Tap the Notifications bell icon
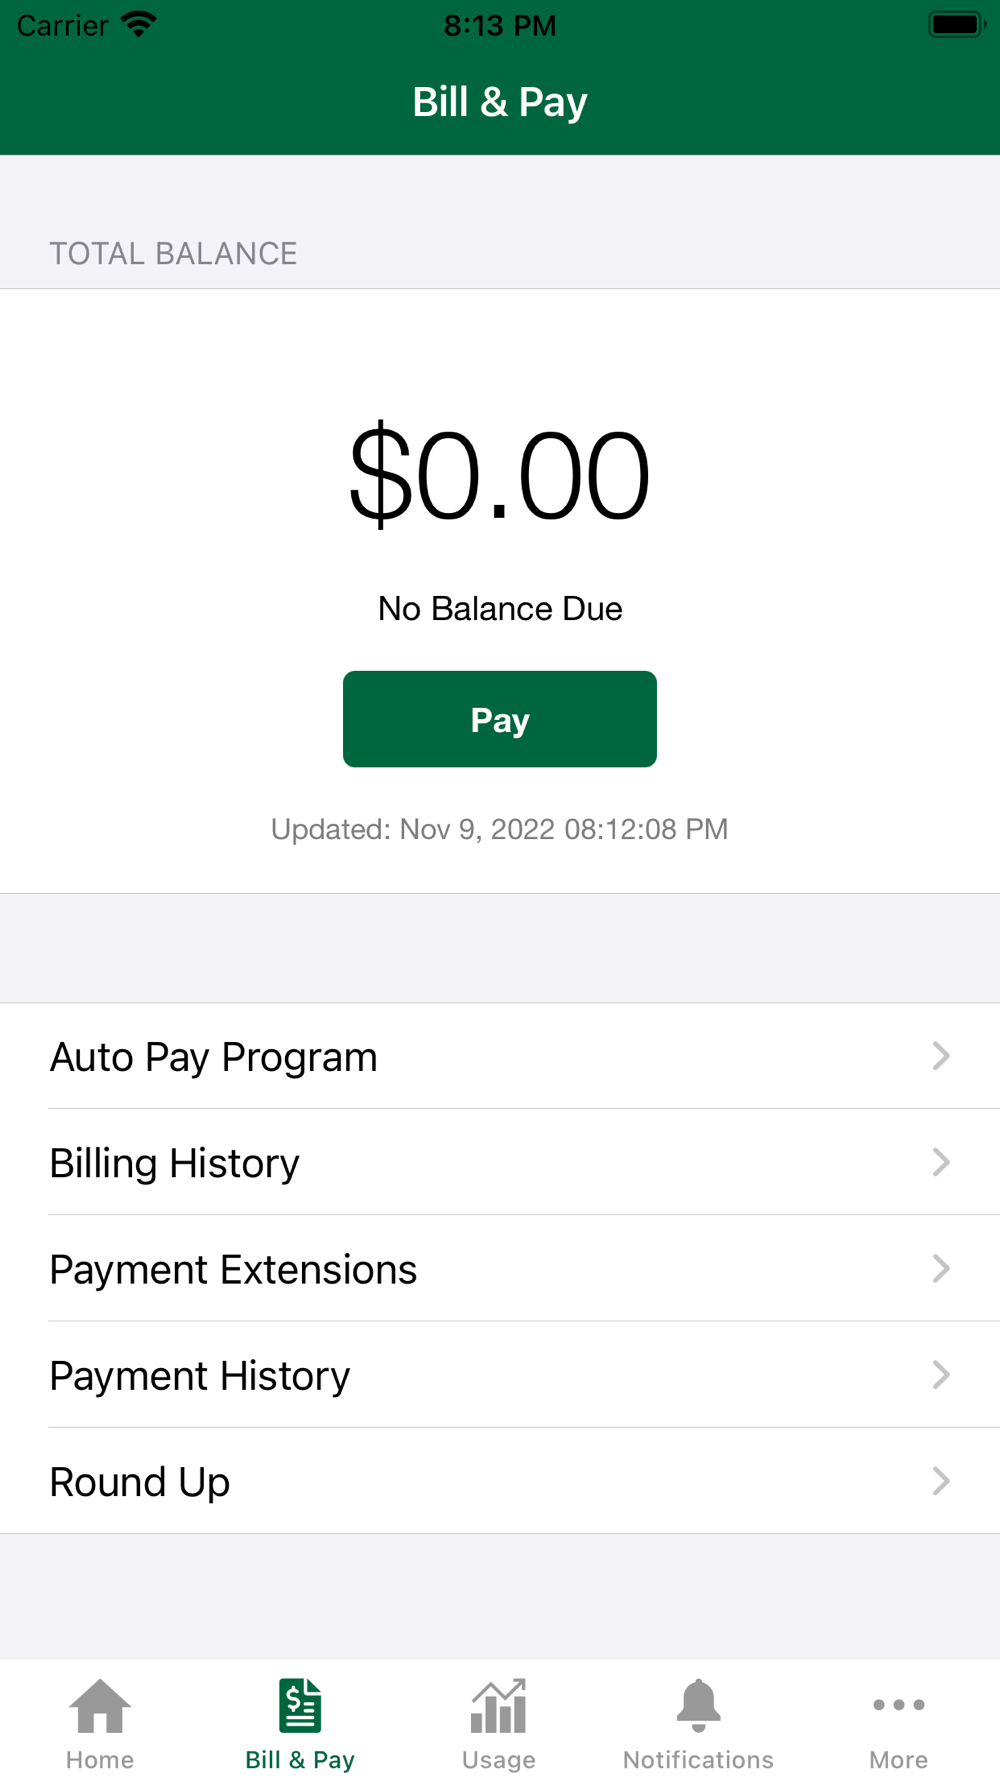This screenshot has height=1778, width=1000. click(698, 1705)
